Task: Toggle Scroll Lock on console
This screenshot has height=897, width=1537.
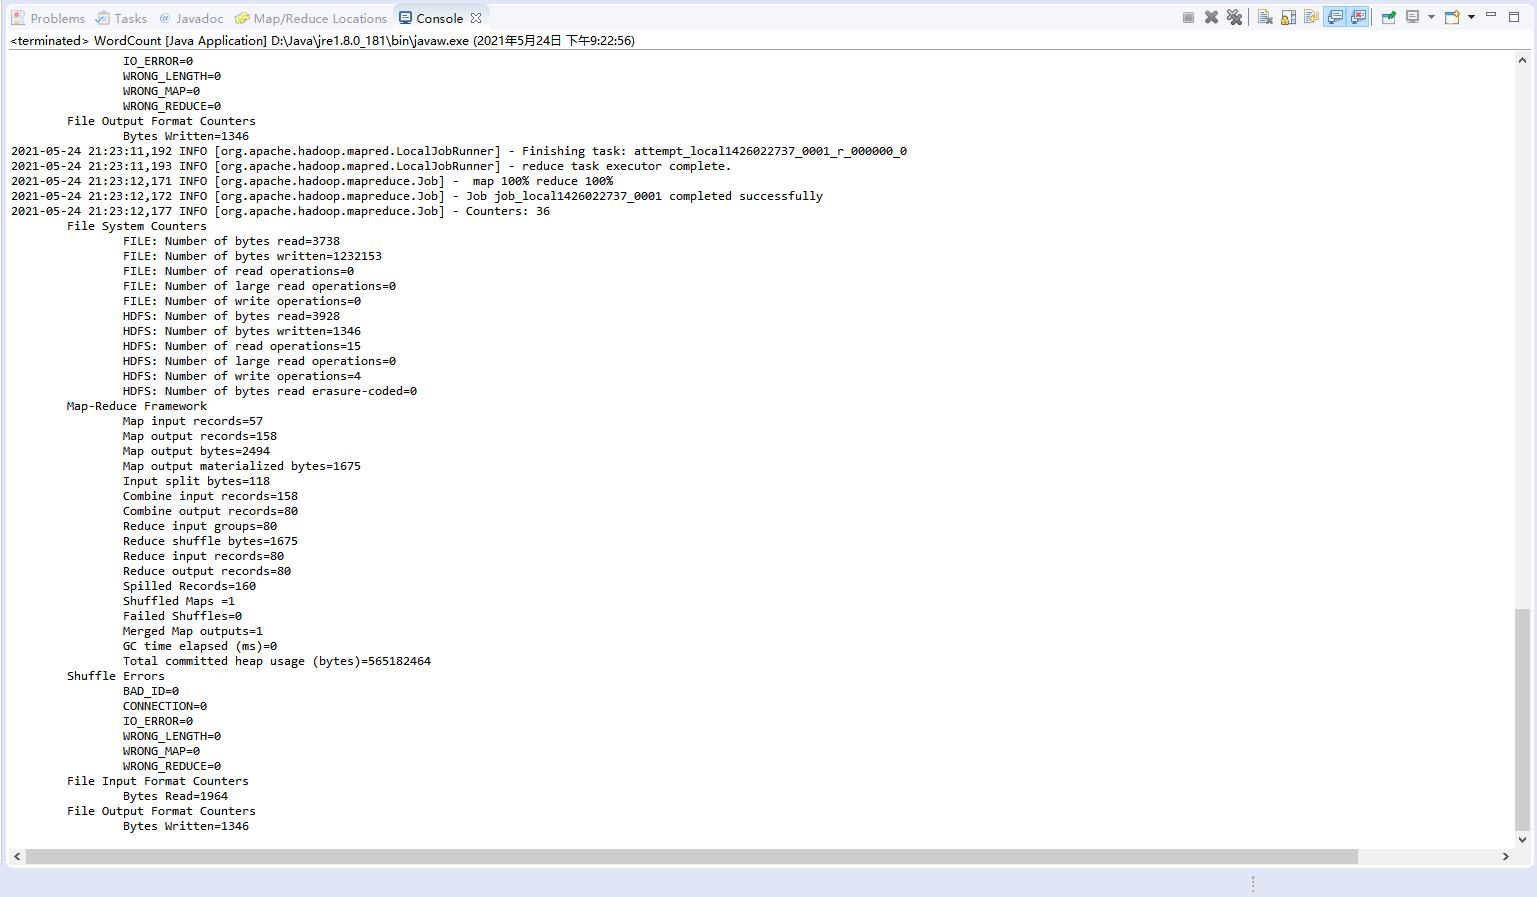Action: pyautogui.click(x=1288, y=17)
